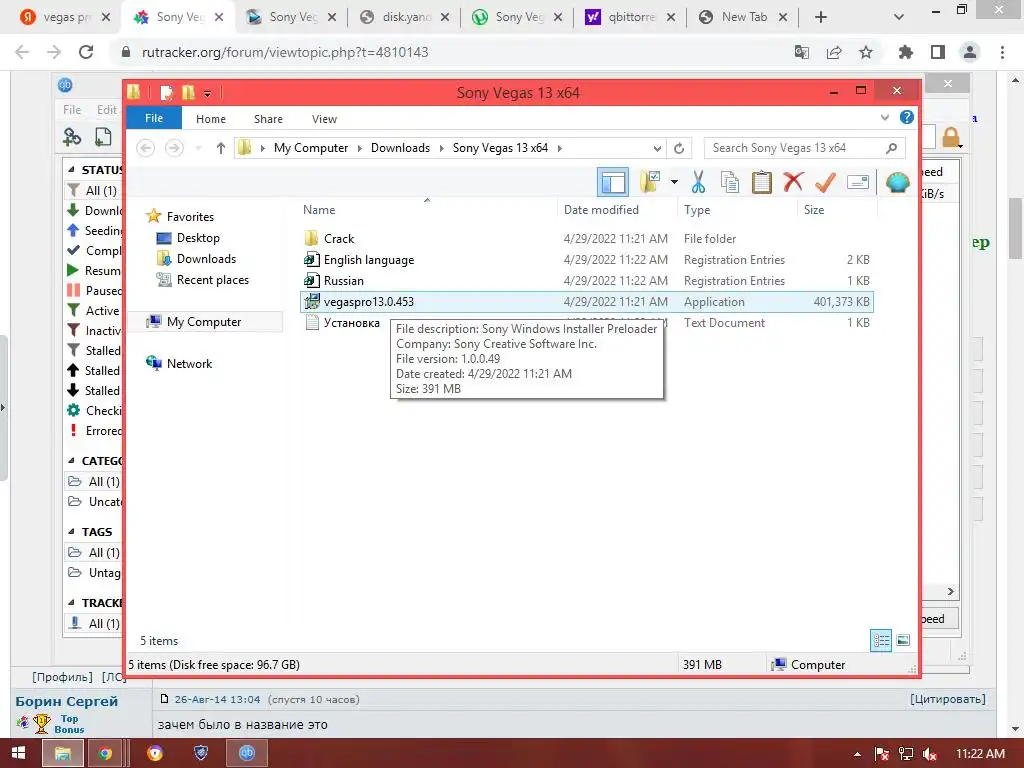Refresh the Sony Vegas 13 x64 folder
Screen dimensions: 1024x768
coord(679,148)
